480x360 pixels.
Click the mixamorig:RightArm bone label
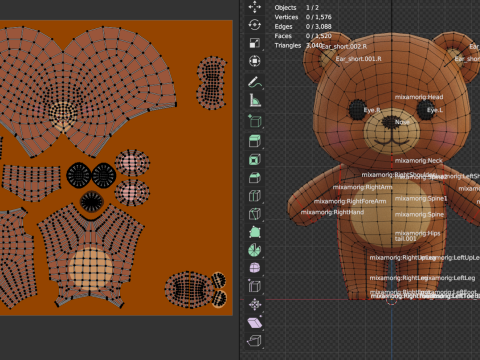[x=363, y=187]
